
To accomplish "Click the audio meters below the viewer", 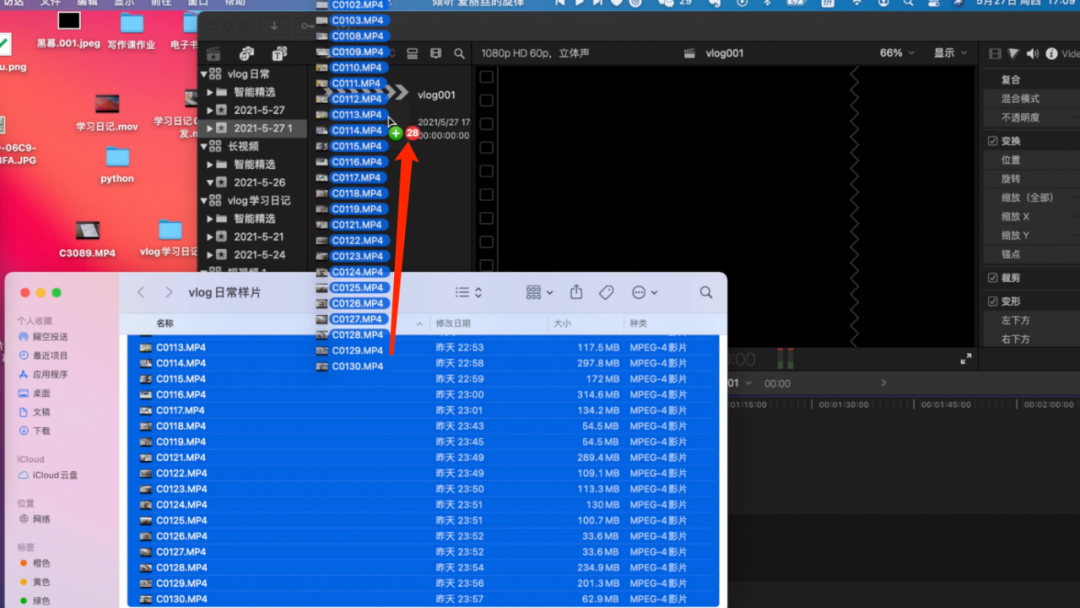I will click(x=785, y=358).
